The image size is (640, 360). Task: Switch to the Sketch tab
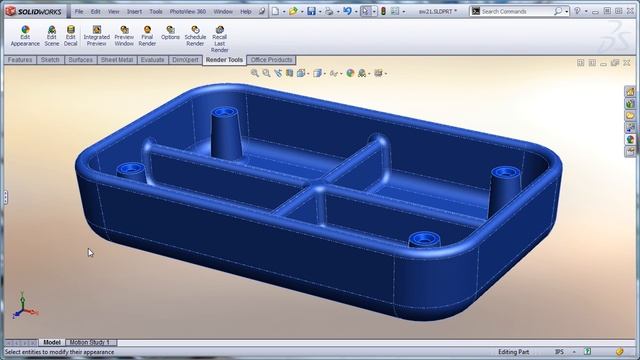[x=50, y=60]
